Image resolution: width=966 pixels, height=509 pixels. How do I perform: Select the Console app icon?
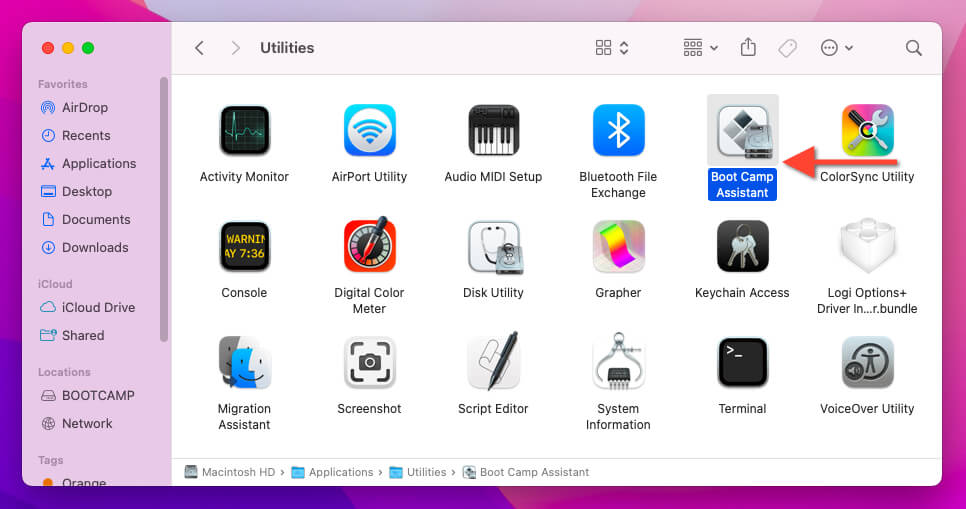(x=245, y=246)
